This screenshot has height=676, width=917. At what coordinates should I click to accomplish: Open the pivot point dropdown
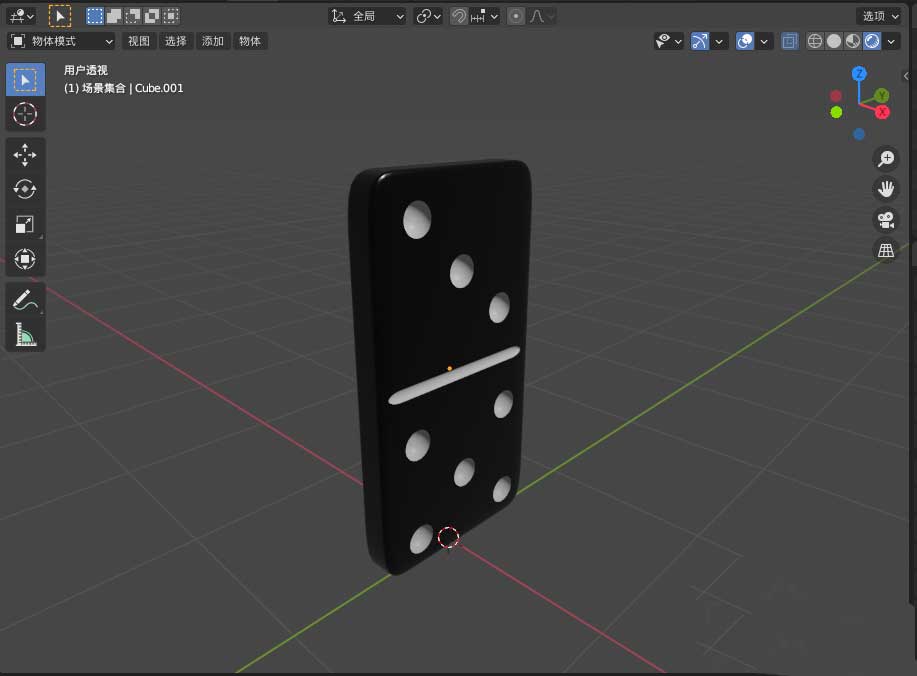(428, 16)
